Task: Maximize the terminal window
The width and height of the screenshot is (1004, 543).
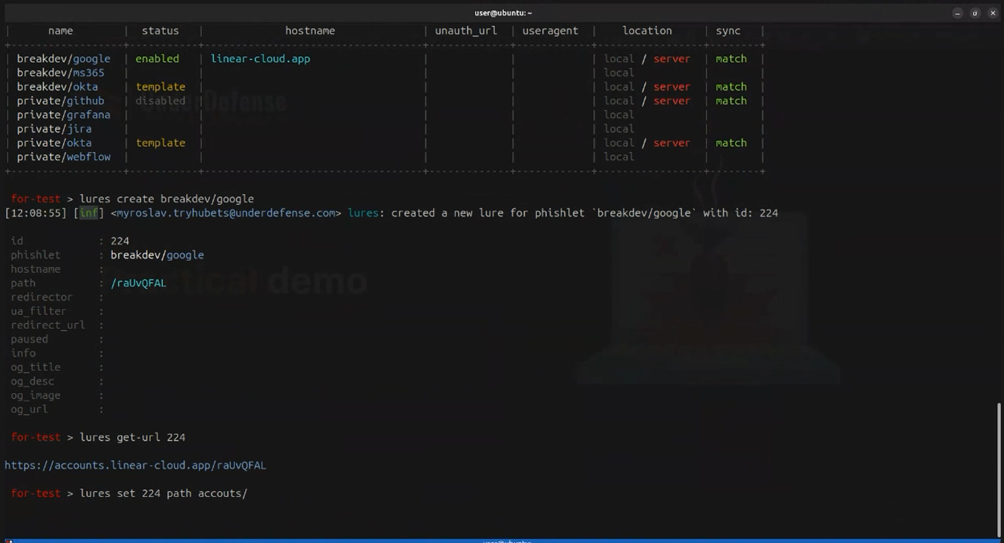Action: click(975, 13)
